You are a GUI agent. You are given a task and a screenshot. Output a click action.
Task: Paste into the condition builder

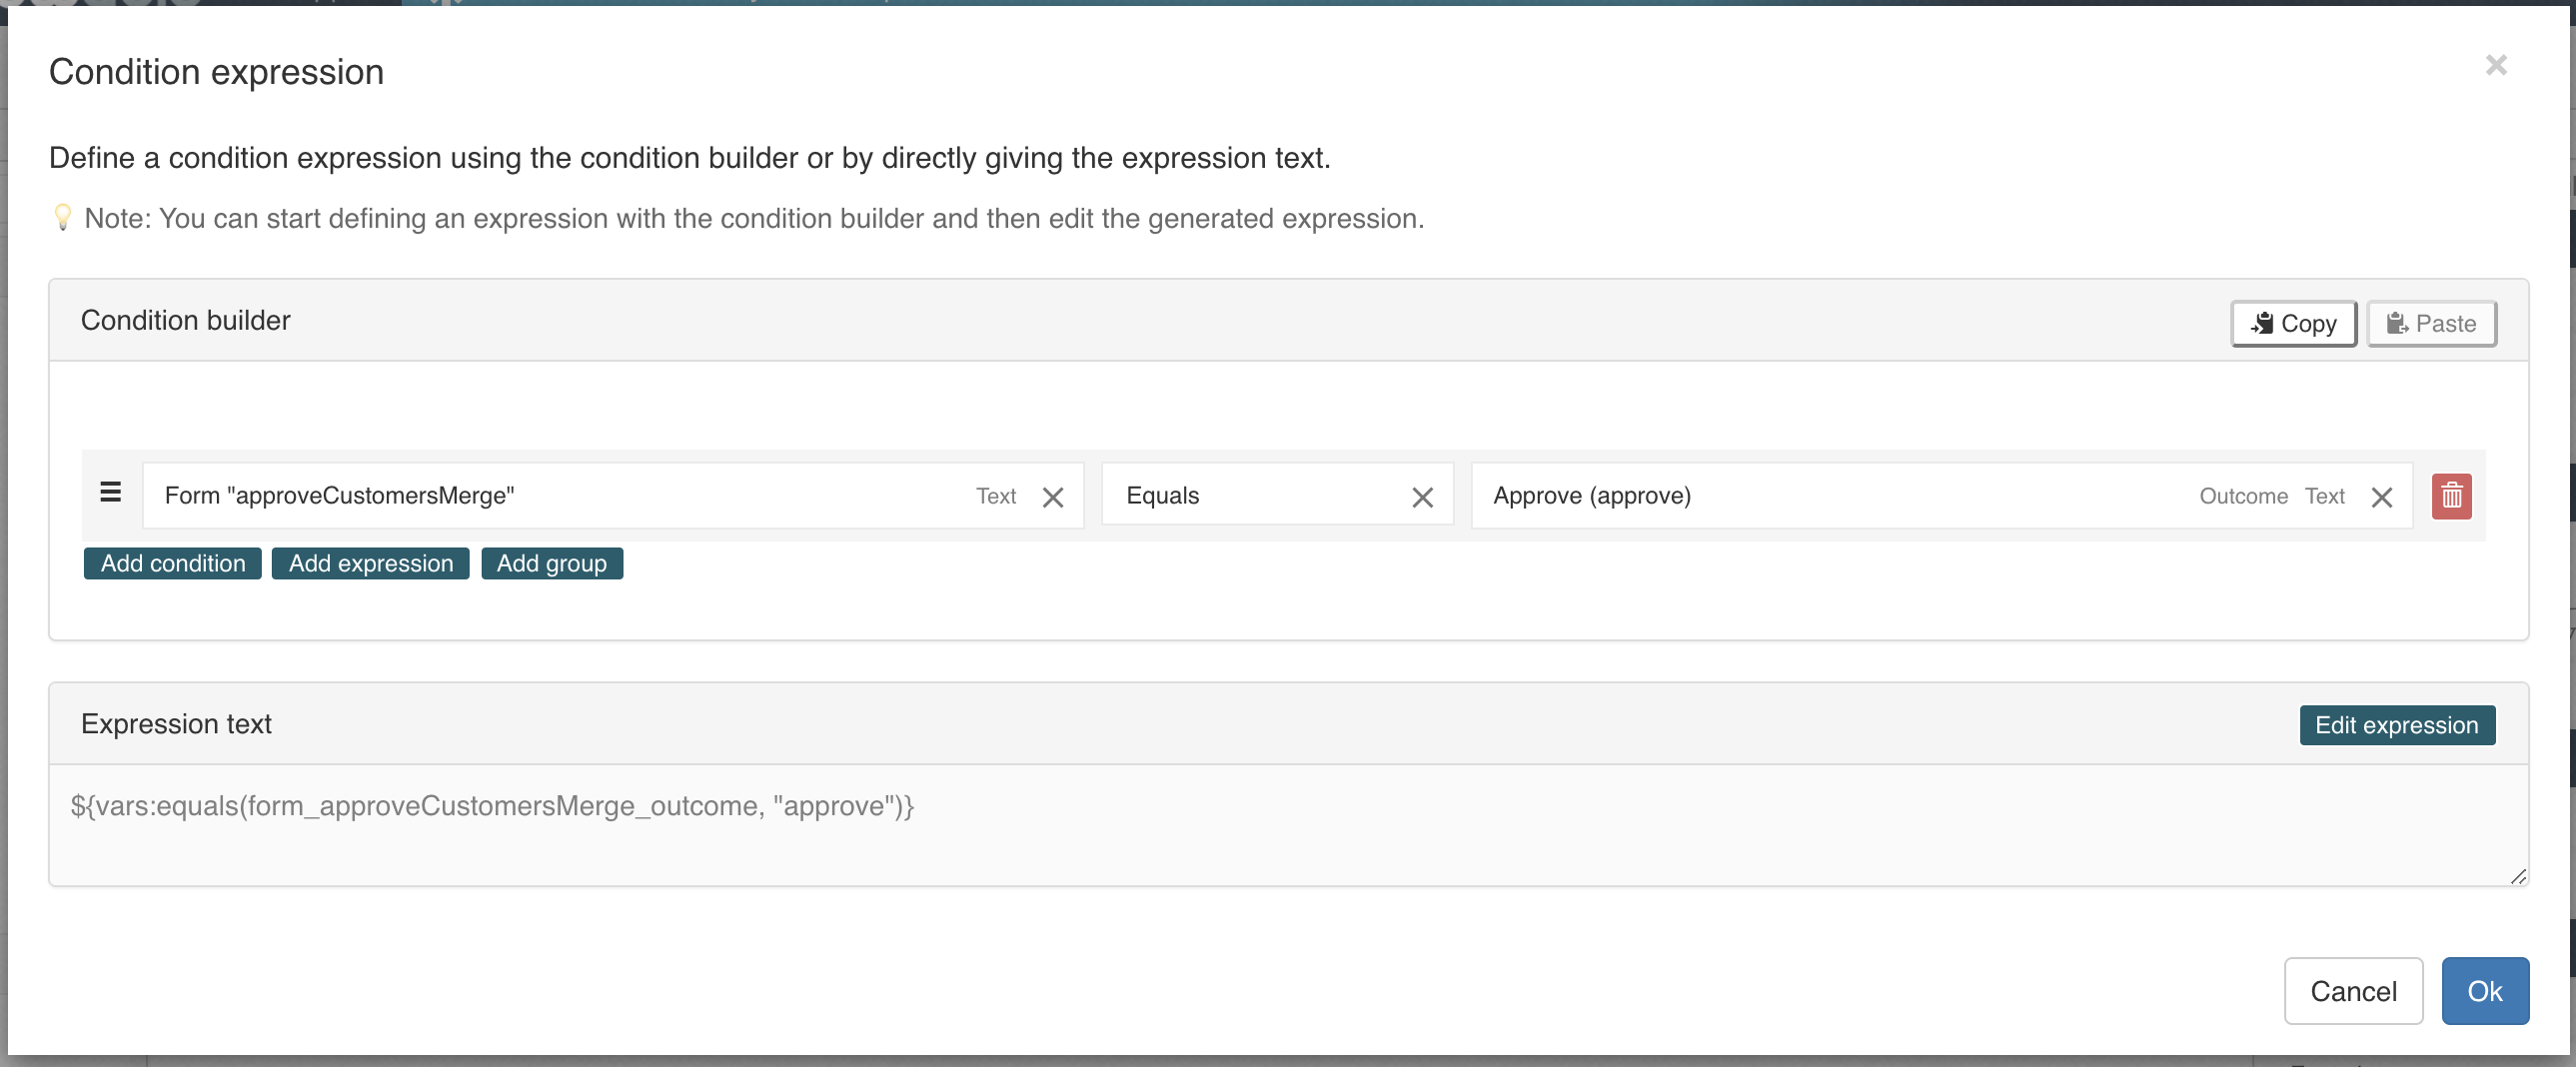pyautogui.click(x=2431, y=323)
